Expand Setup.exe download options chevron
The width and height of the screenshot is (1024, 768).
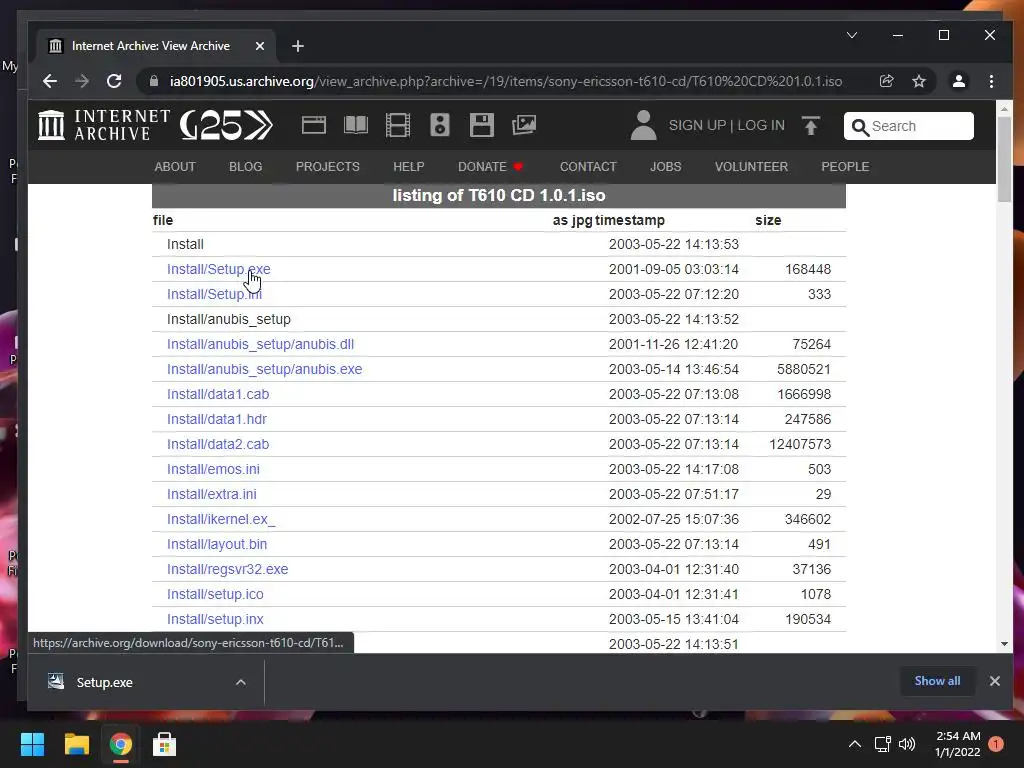click(240, 682)
